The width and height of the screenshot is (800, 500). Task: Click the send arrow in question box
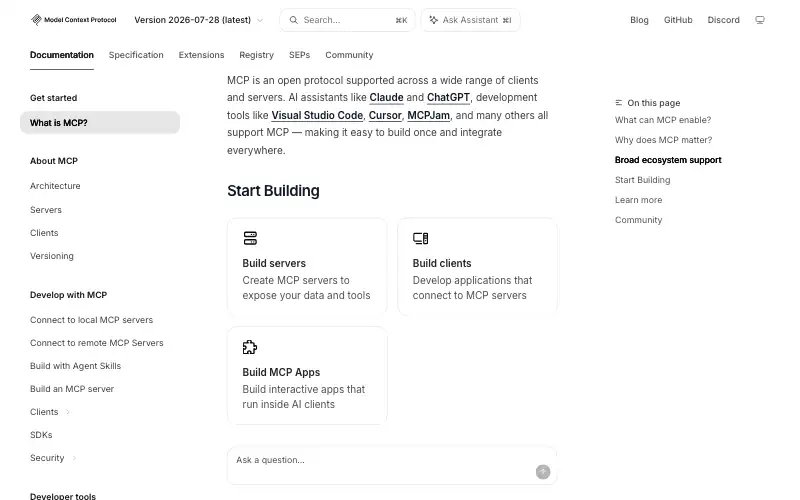[543, 472]
